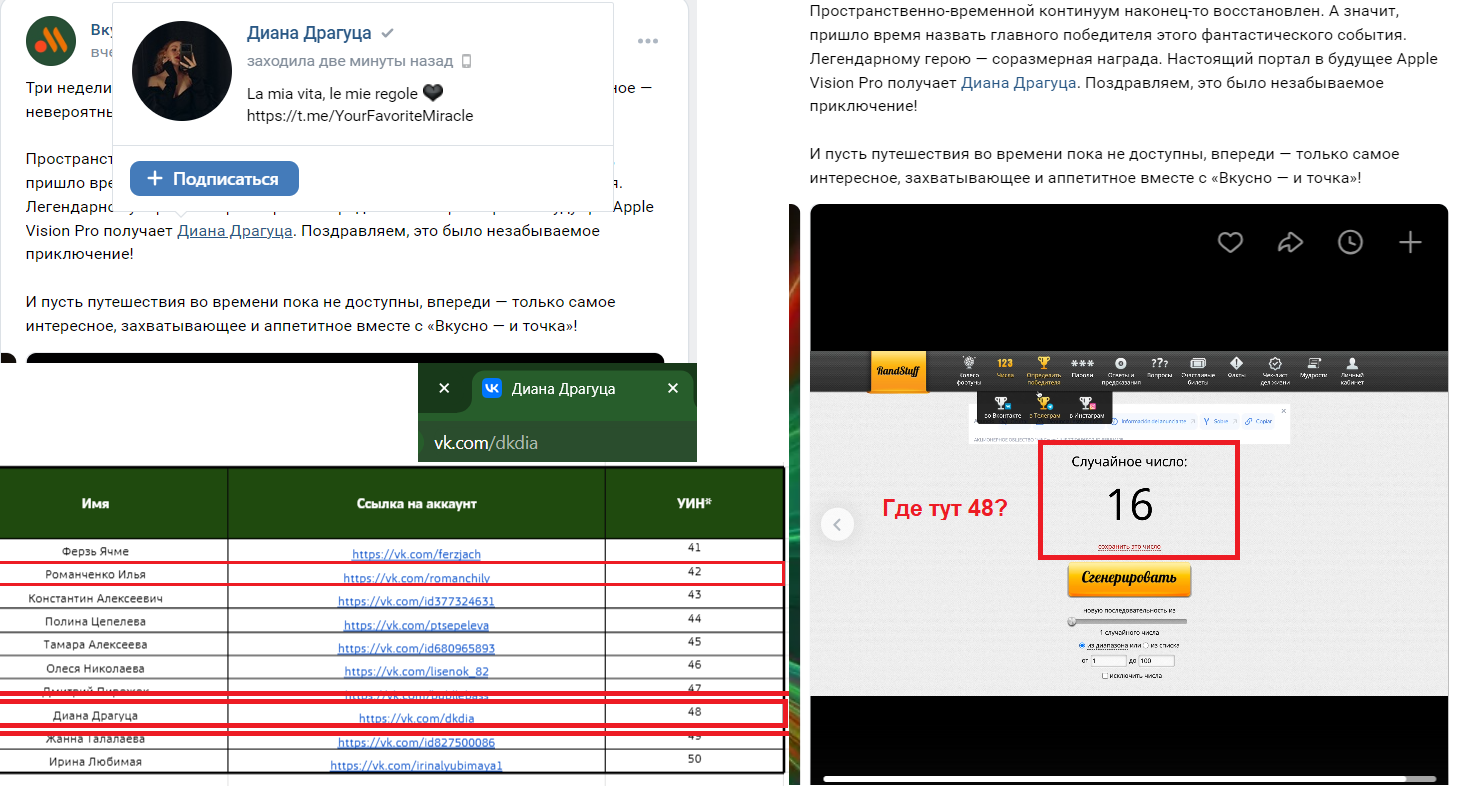This screenshot has width=1458, height=786.
Task: Choose winner picker for ВКонтакте
Action: (x=1002, y=408)
